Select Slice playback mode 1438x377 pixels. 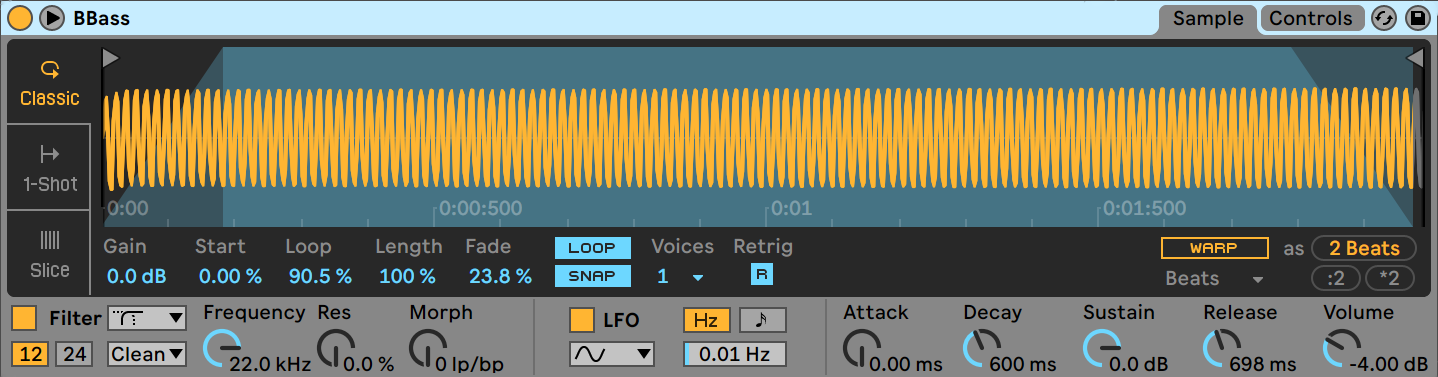tap(49, 254)
